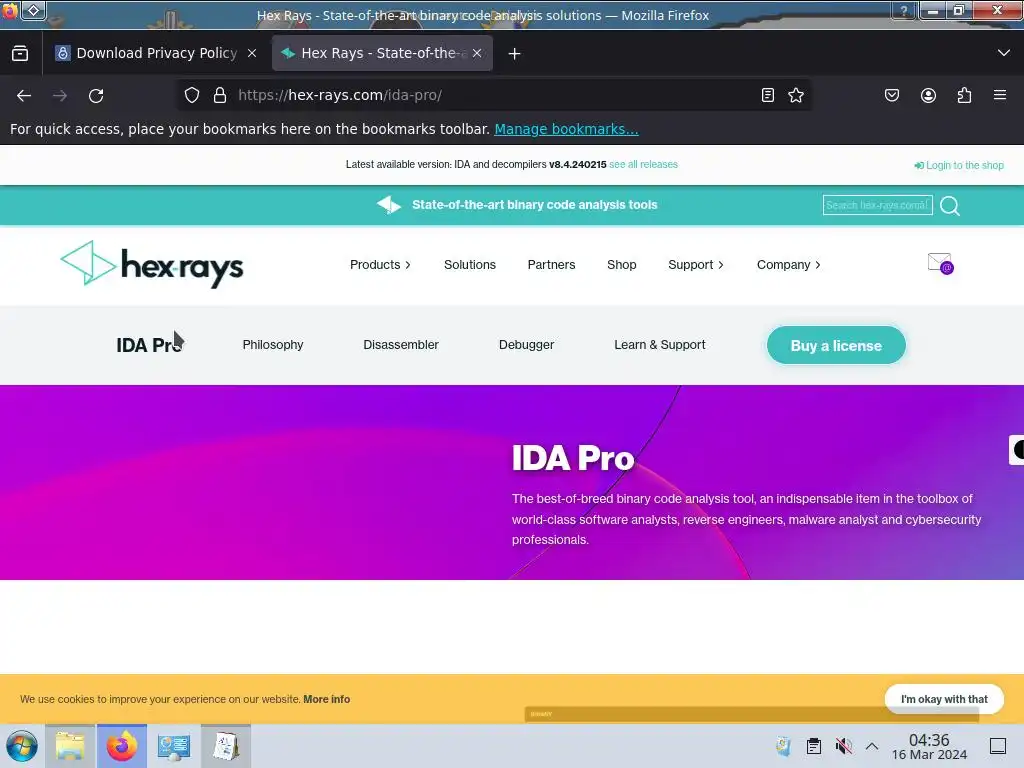1024x768 pixels.
Task: Expand hidden system tray icons
Action: coord(872,746)
